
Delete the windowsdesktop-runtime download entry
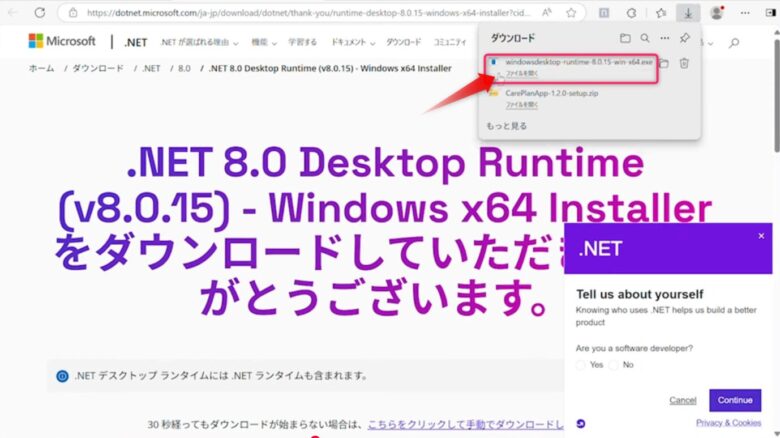(684, 64)
